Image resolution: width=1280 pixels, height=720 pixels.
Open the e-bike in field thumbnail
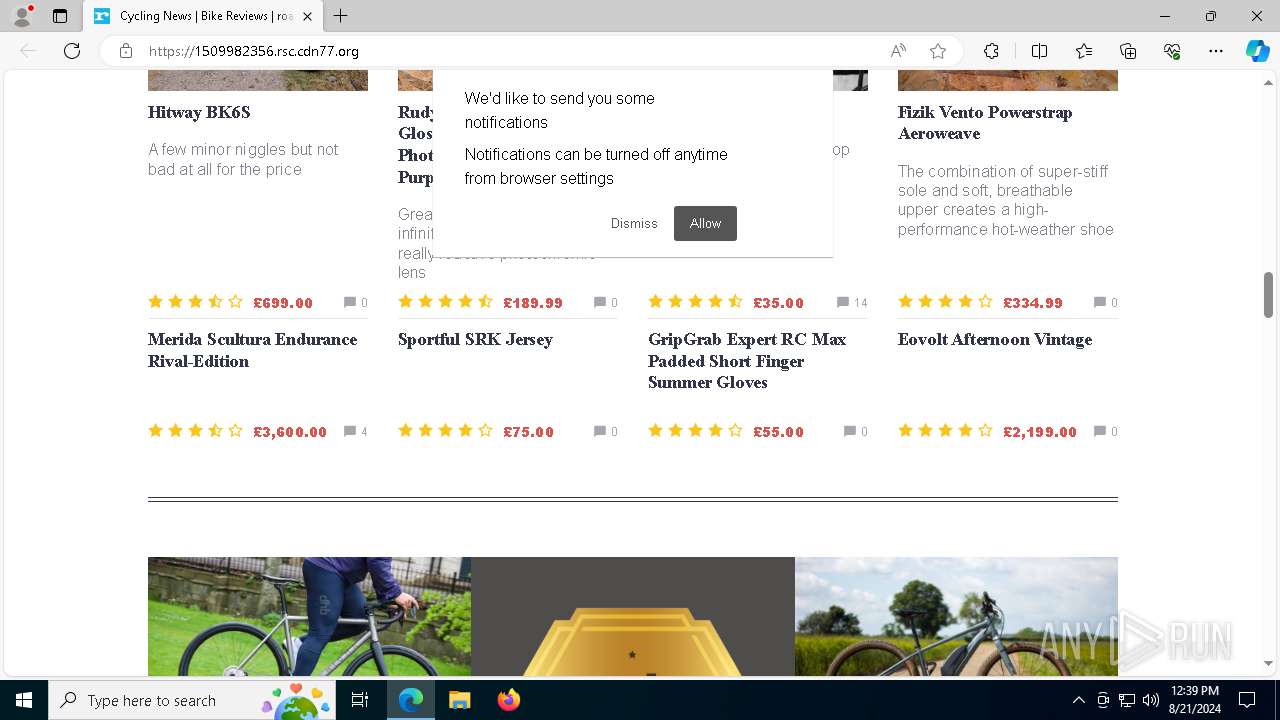956,616
